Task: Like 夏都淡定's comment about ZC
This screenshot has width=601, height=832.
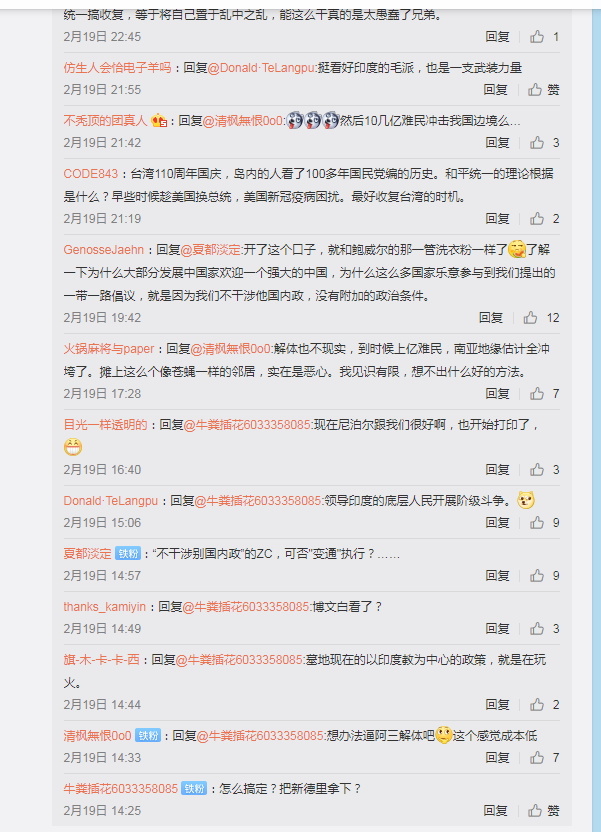Action: (537, 576)
